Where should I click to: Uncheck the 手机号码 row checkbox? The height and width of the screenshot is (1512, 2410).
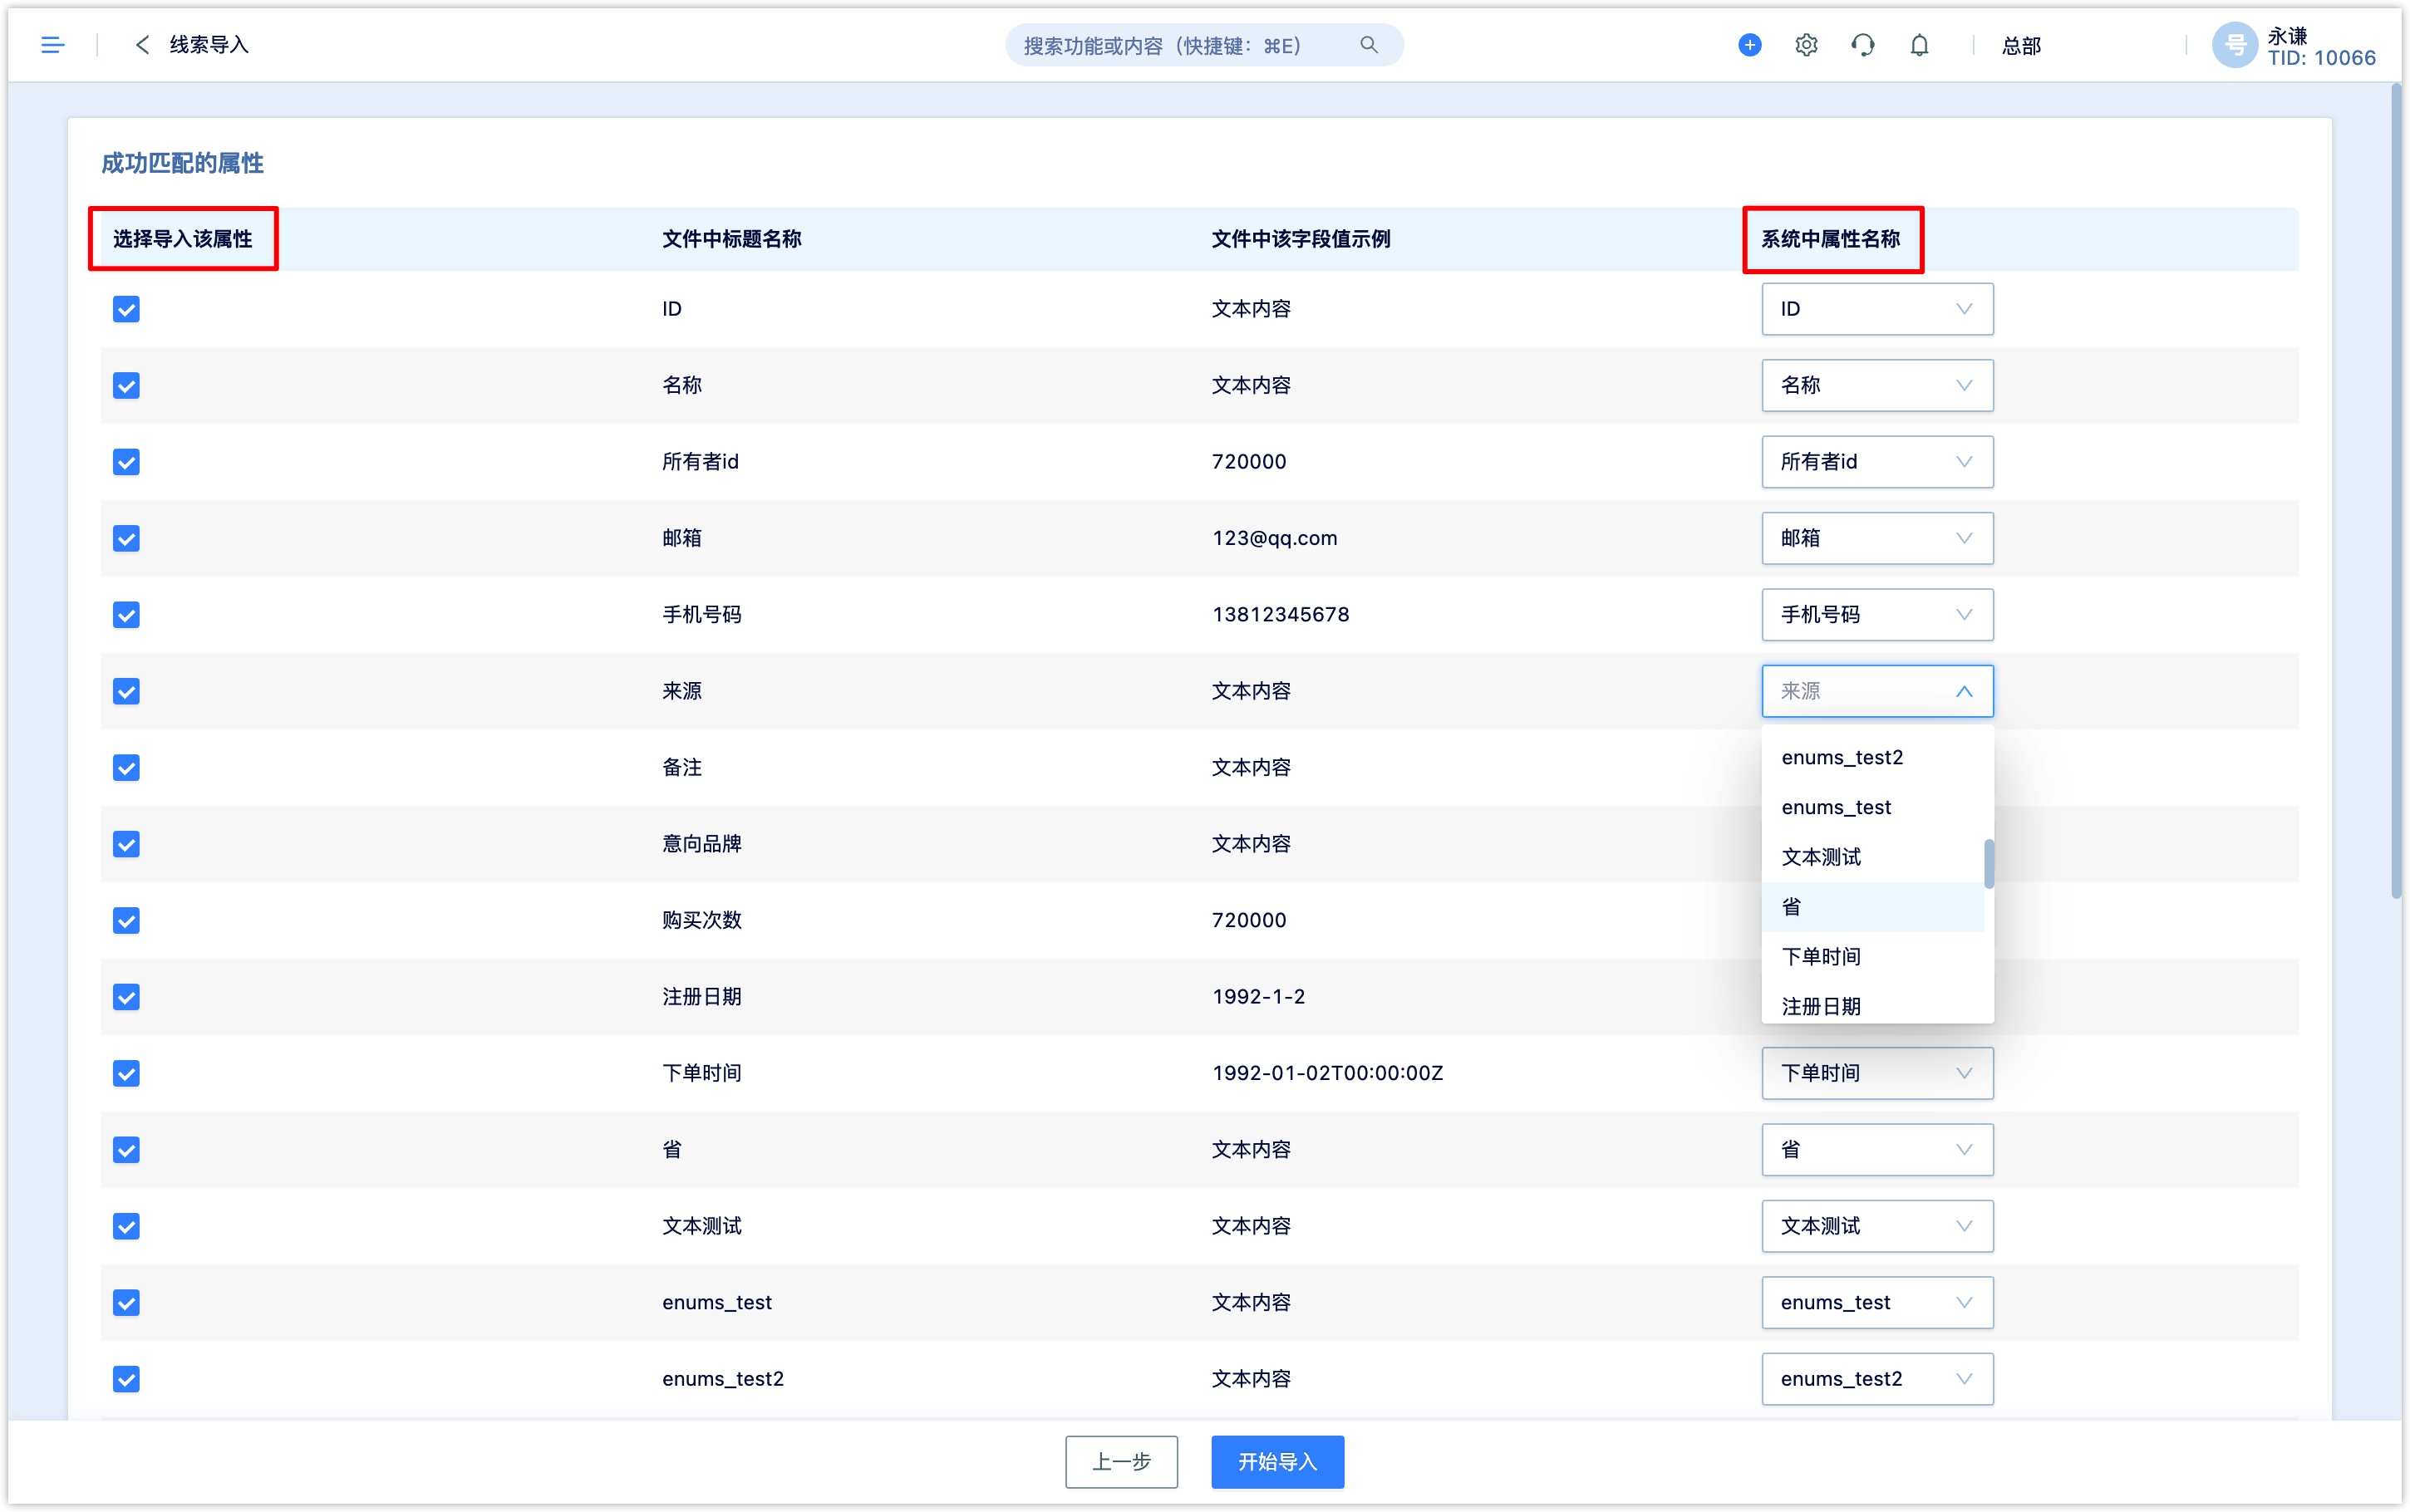[x=126, y=614]
